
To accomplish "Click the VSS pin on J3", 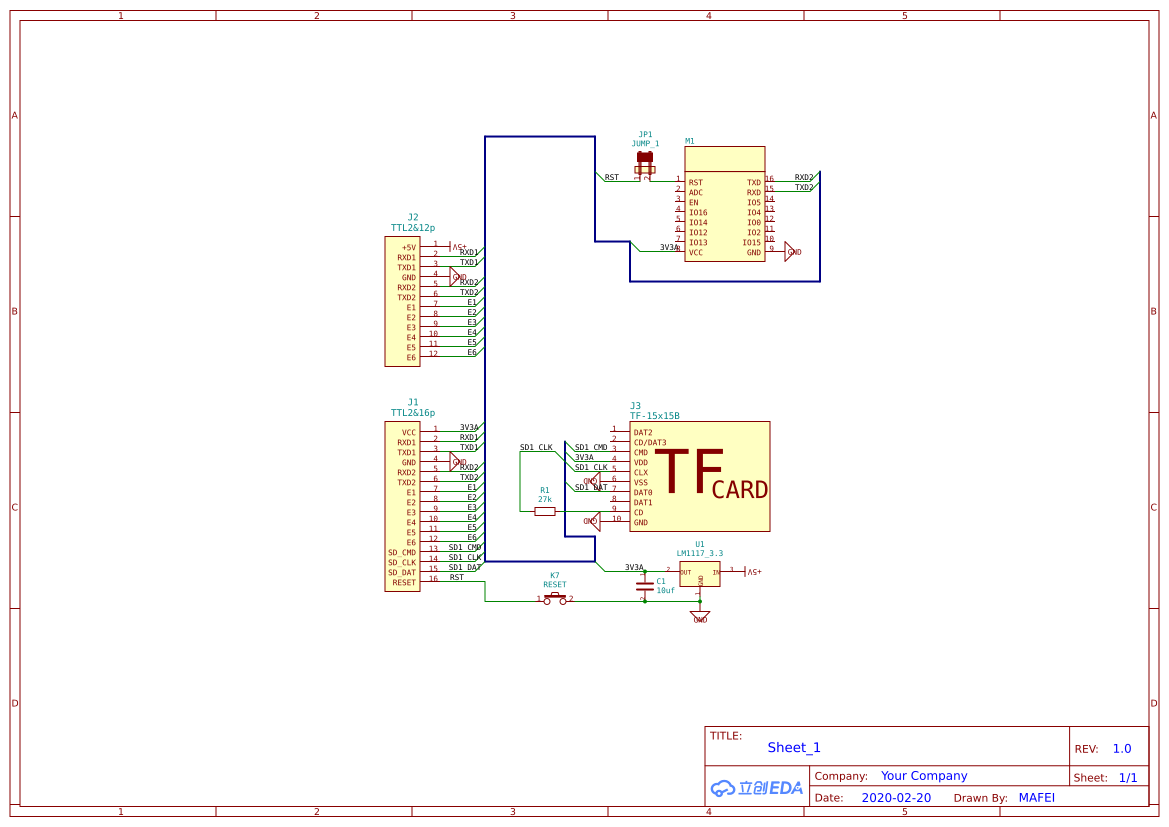I will [640, 482].
